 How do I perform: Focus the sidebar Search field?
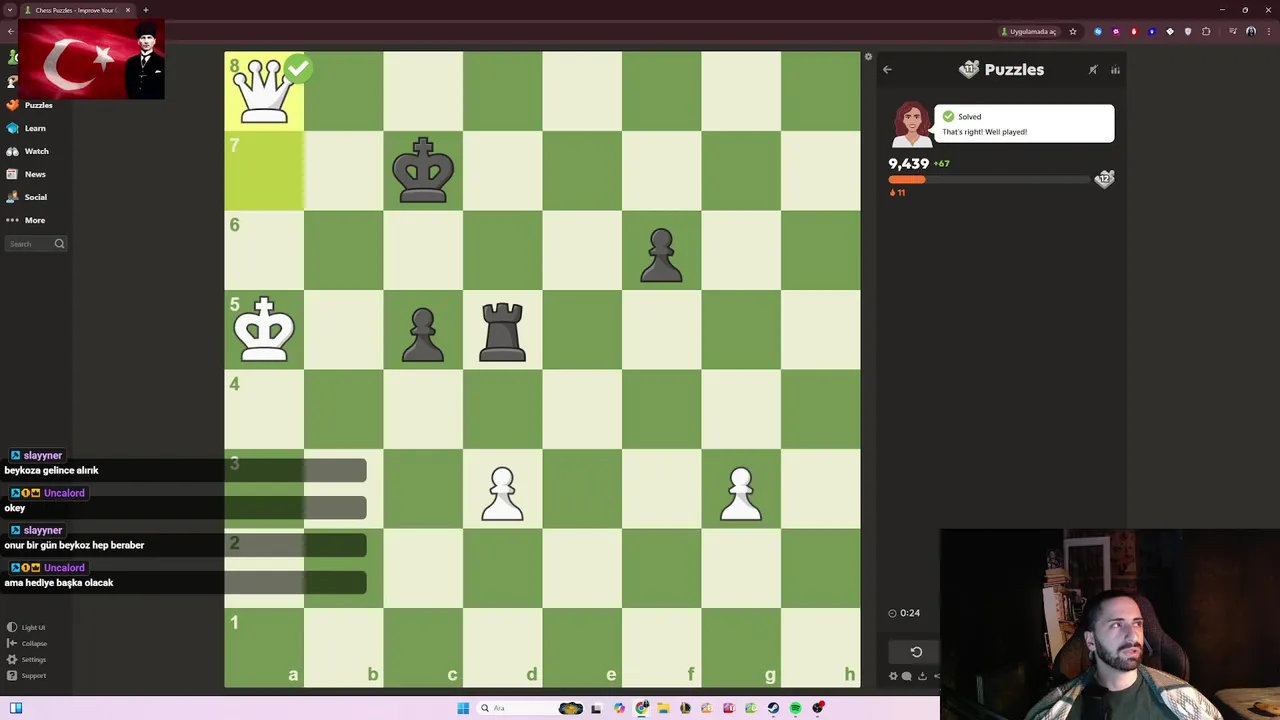pyautogui.click(x=36, y=244)
